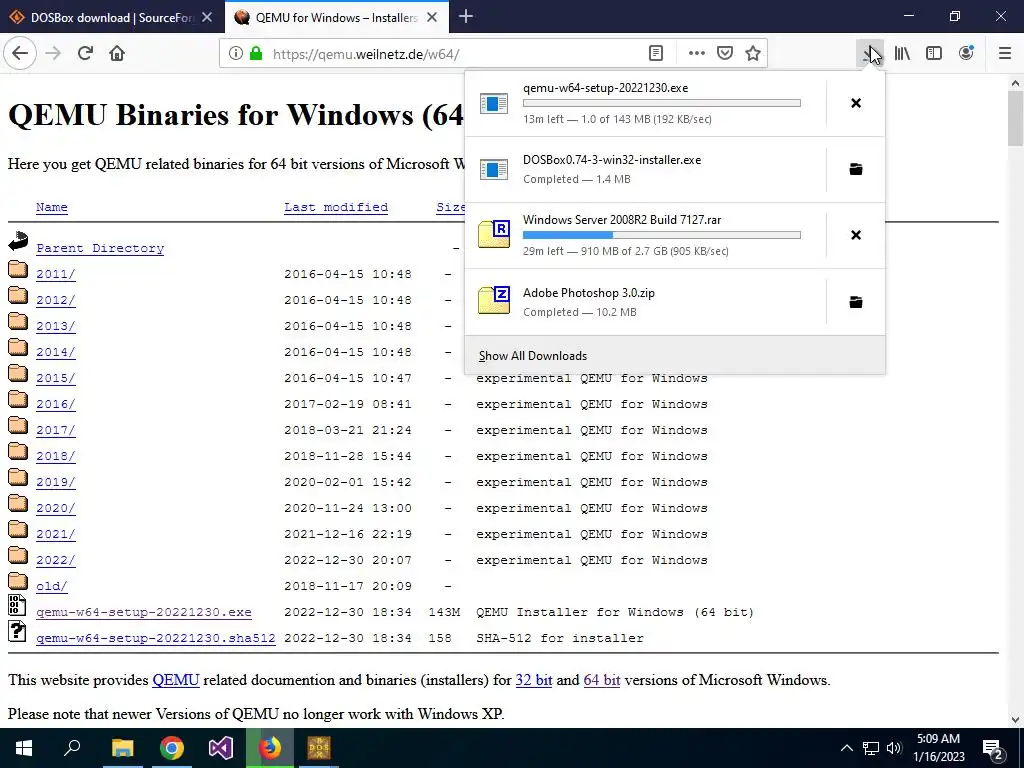1024x768 pixels.
Task: Open the 2015/ folder link
Action: (x=56, y=378)
